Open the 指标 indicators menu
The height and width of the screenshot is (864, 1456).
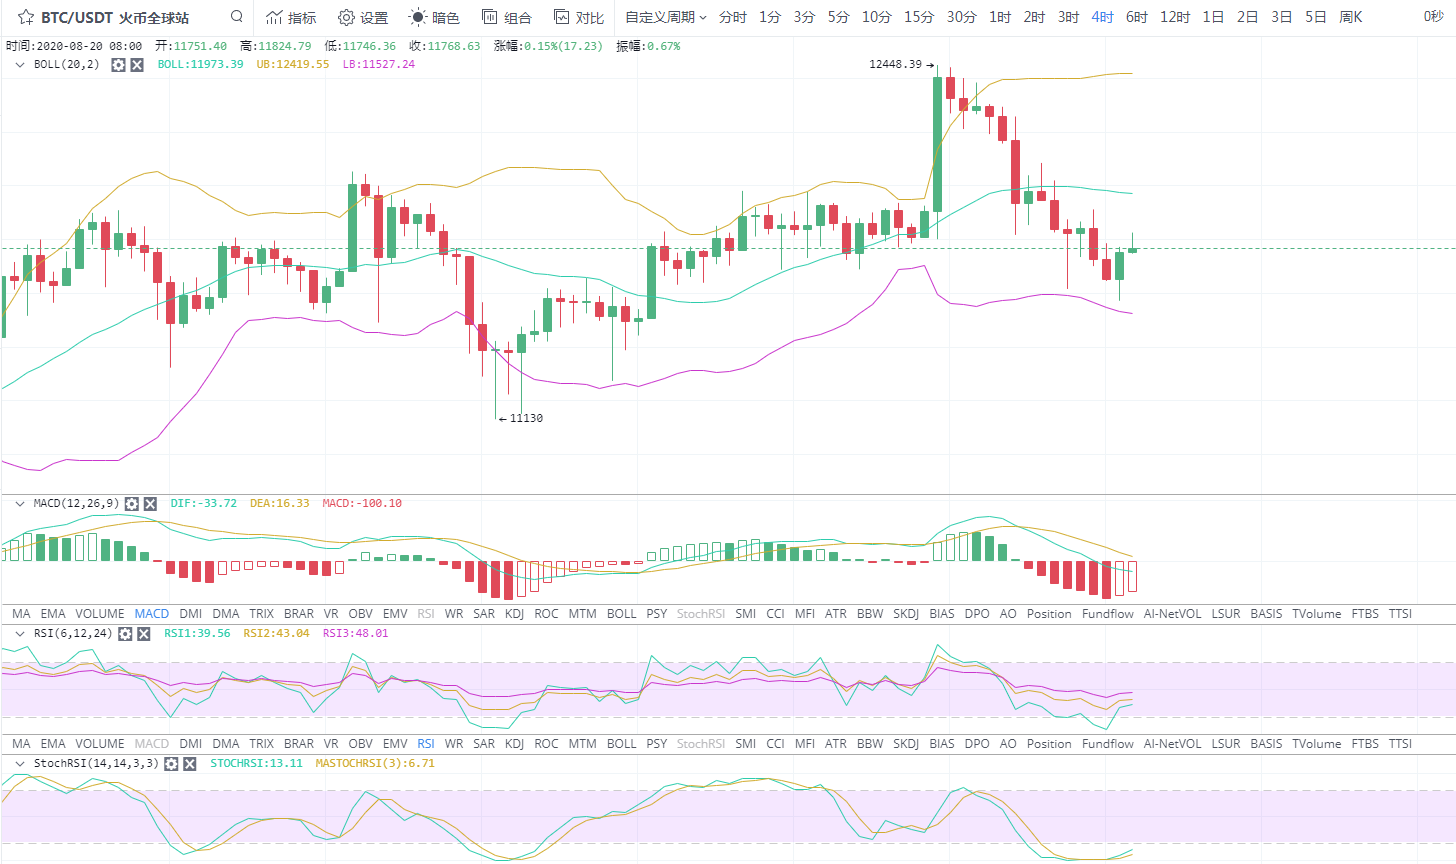[x=291, y=17]
